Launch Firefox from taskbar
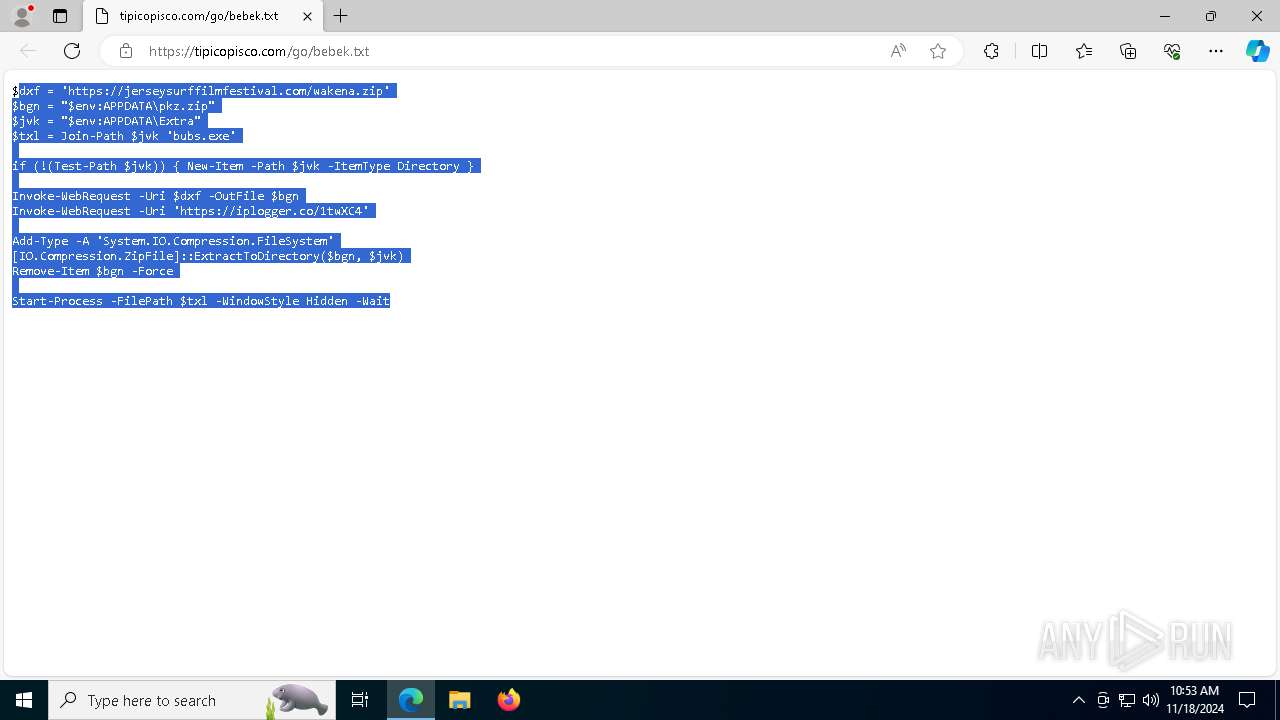The image size is (1280, 720). coord(508,700)
